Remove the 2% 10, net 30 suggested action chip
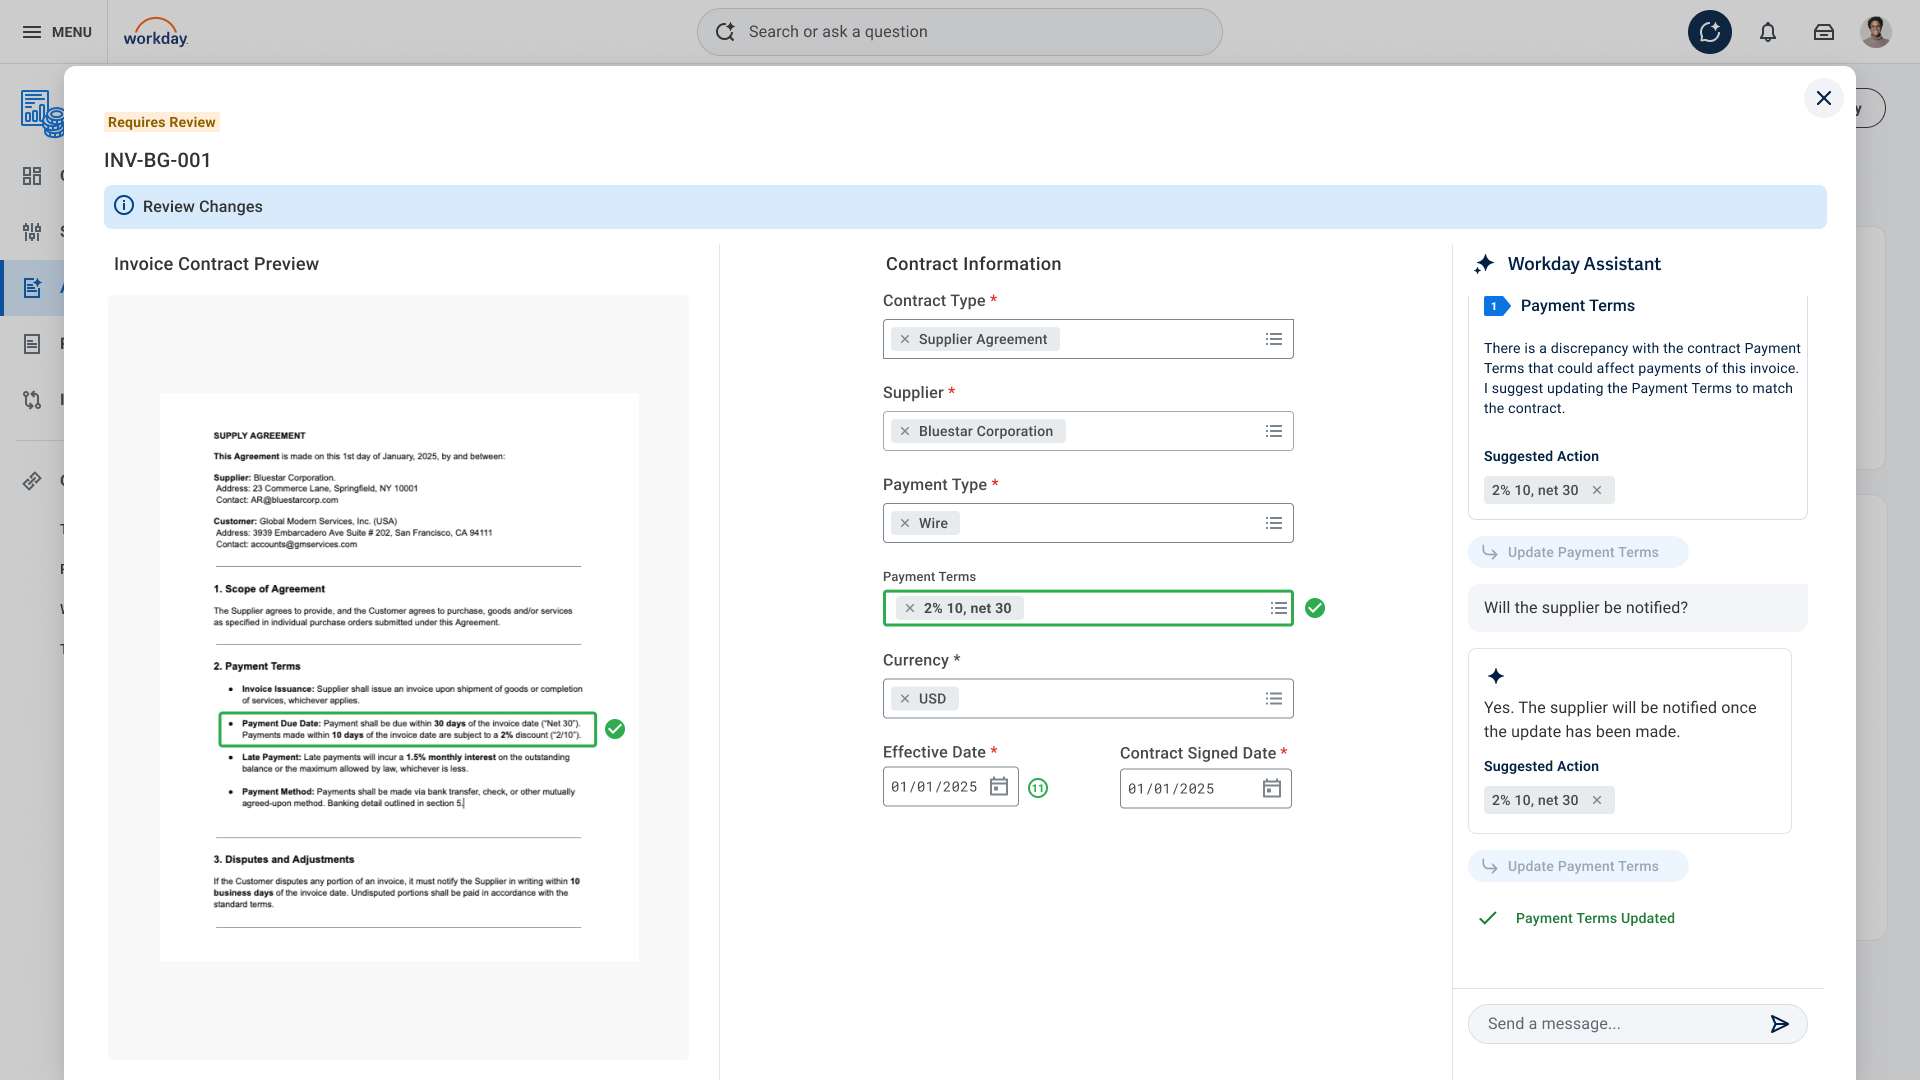 pos(1597,490)
